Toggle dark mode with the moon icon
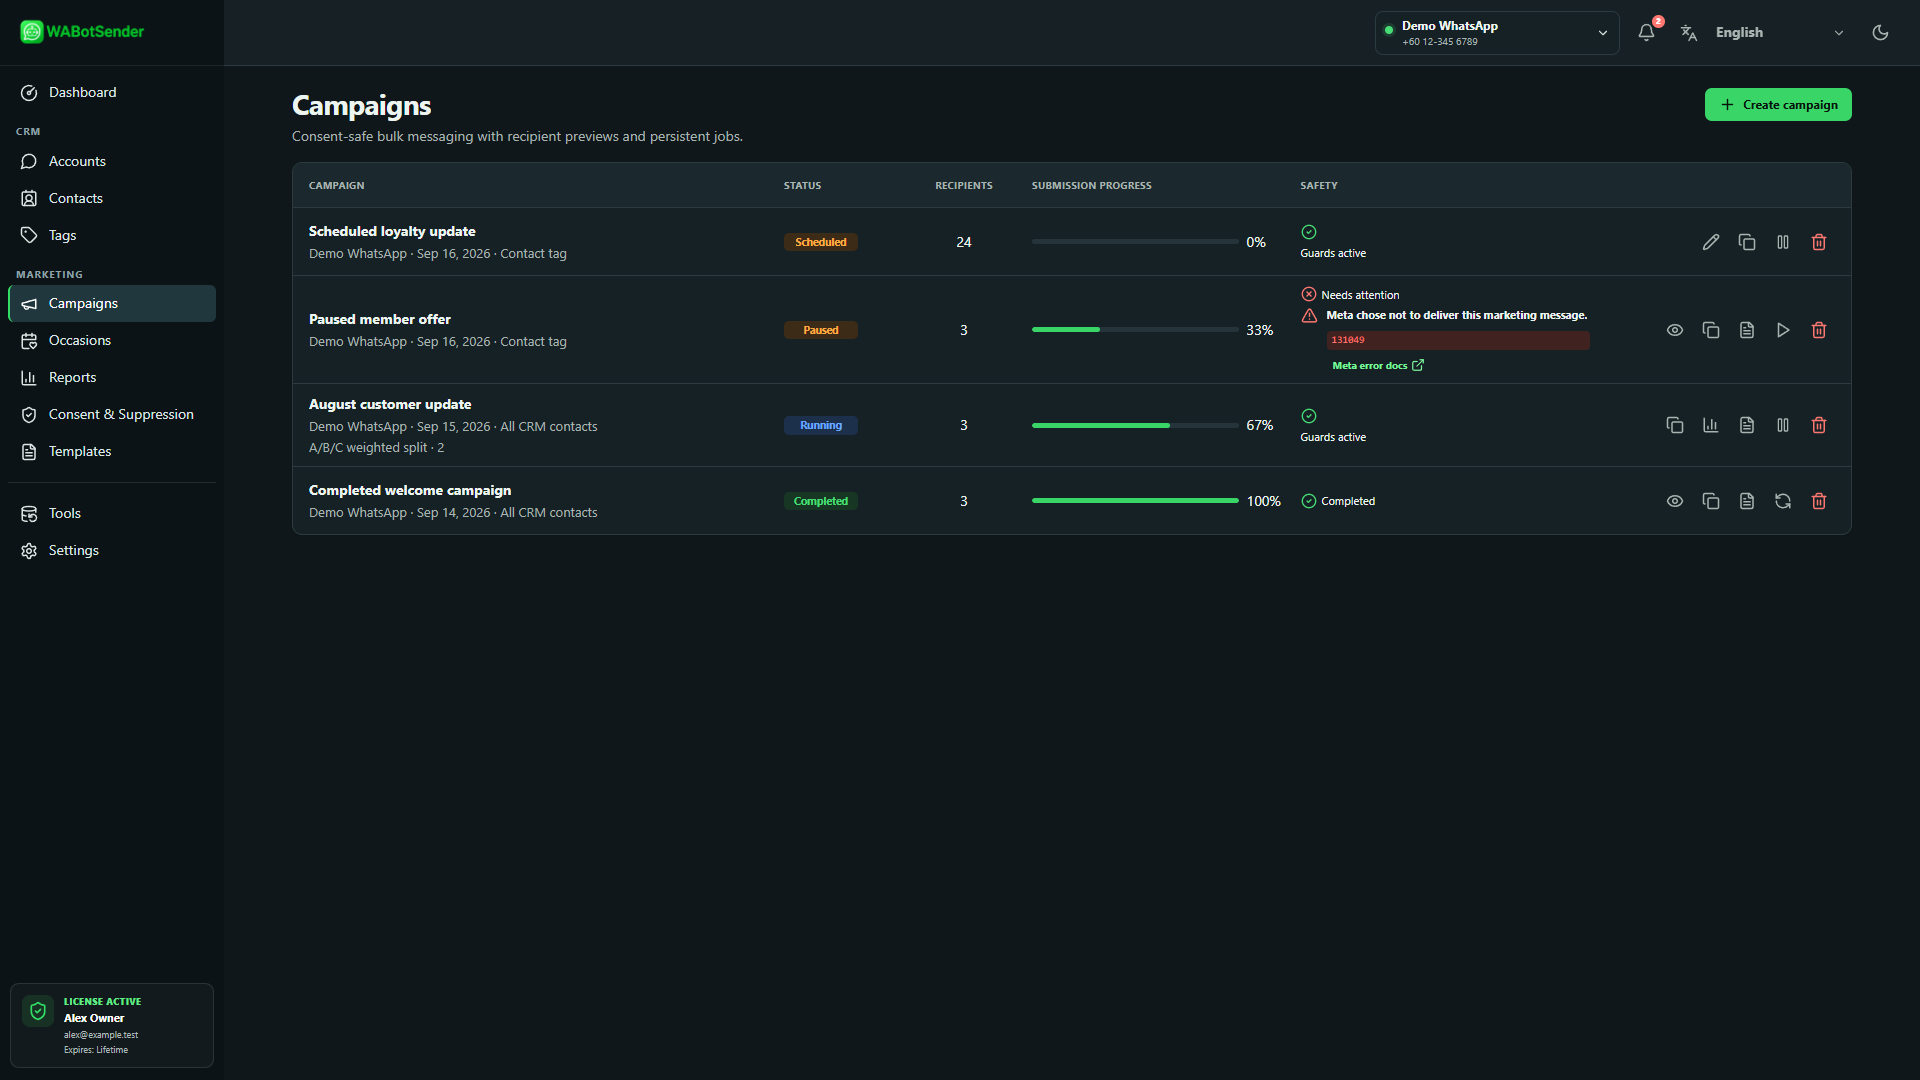 point(1881,32)
